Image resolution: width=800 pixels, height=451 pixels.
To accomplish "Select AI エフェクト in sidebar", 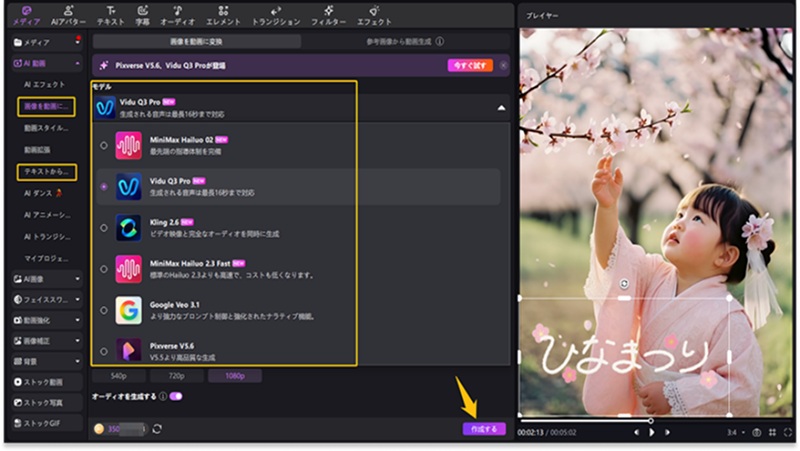I will click(45, 84).
